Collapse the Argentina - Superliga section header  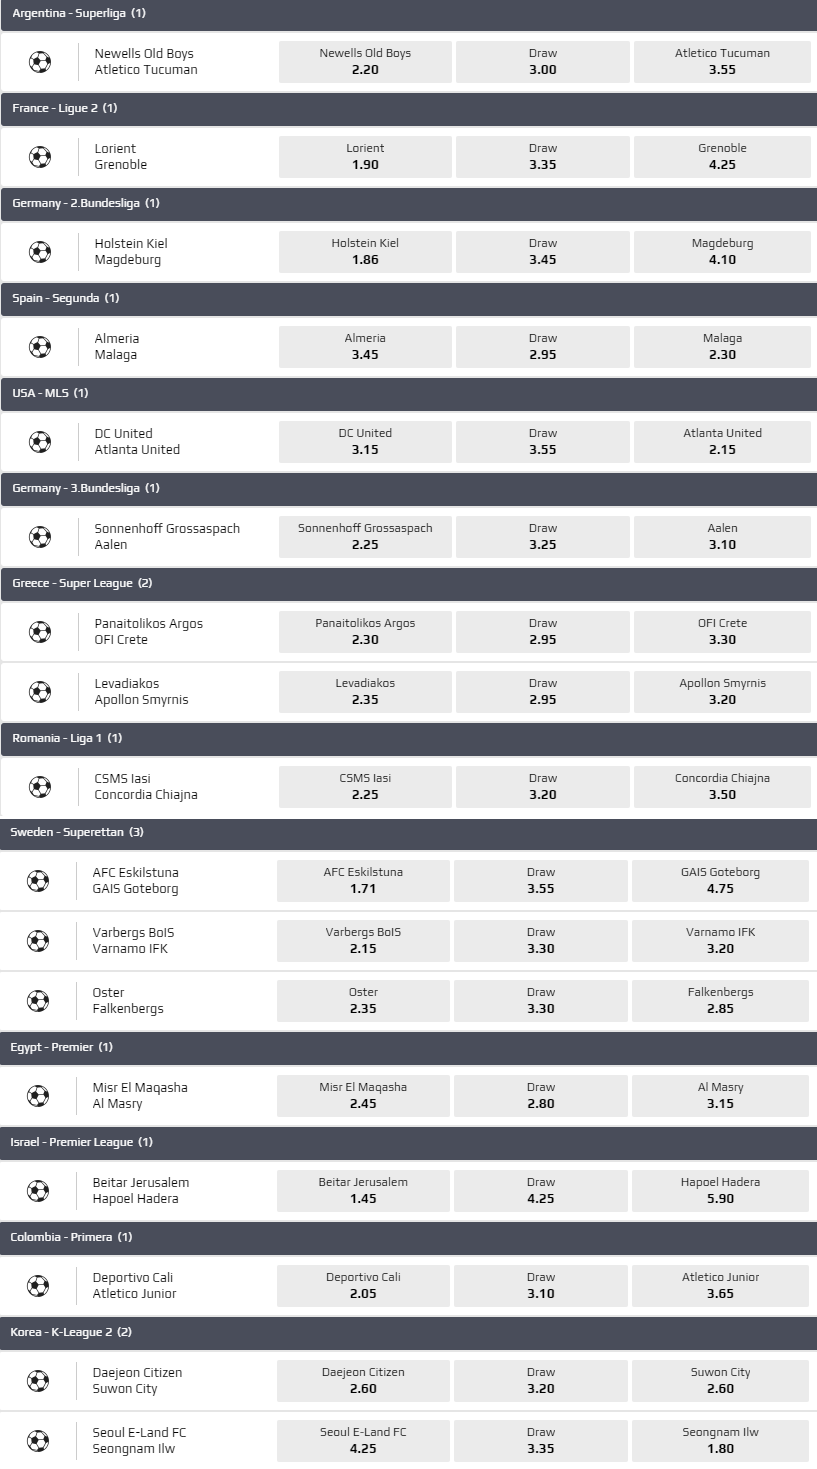tap(408, 13)
